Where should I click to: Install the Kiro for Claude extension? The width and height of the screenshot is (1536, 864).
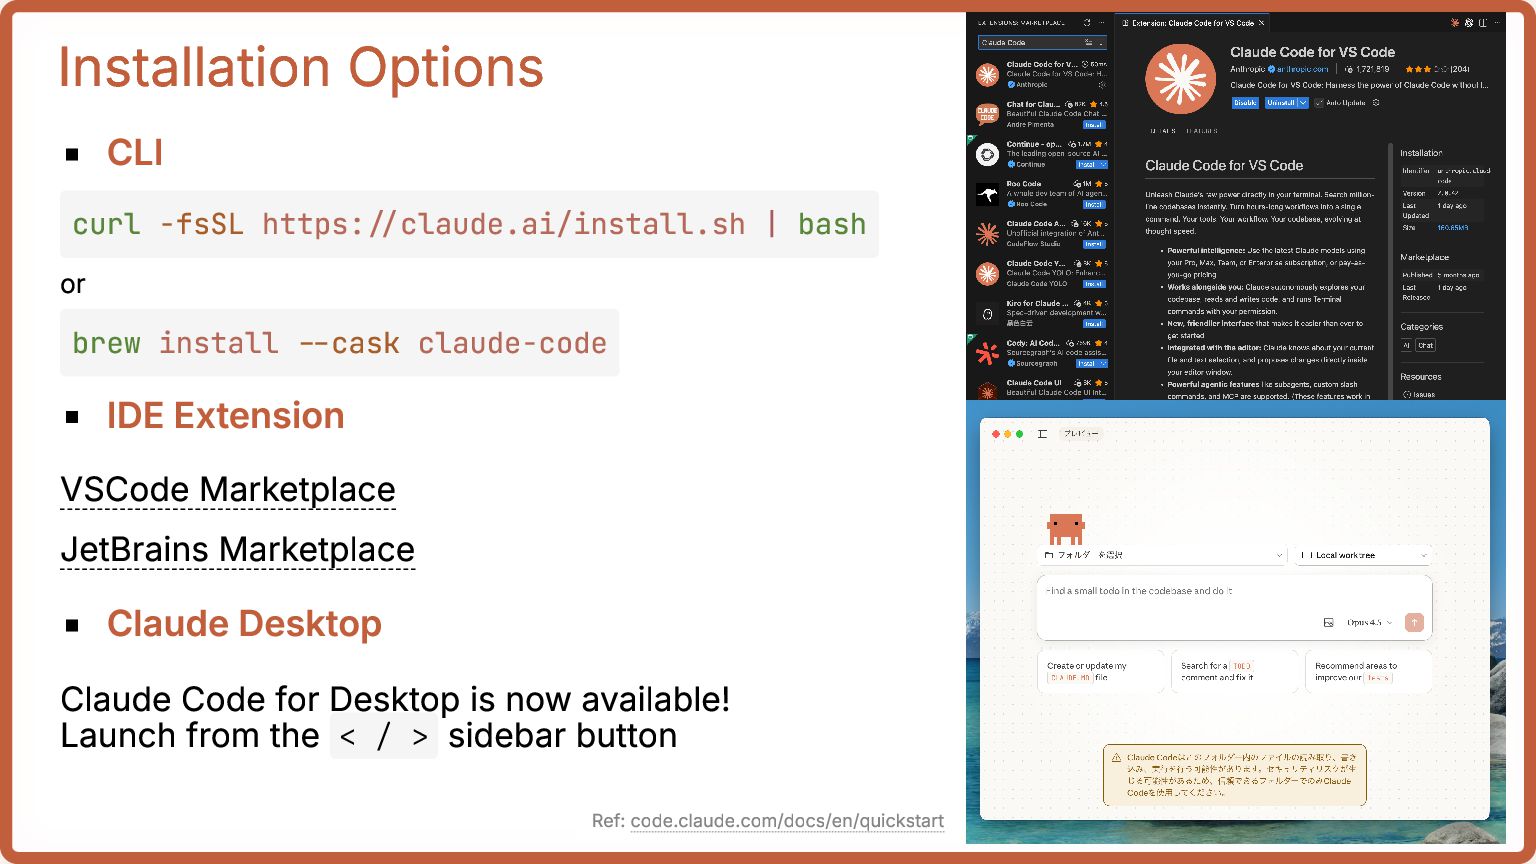1094,324
